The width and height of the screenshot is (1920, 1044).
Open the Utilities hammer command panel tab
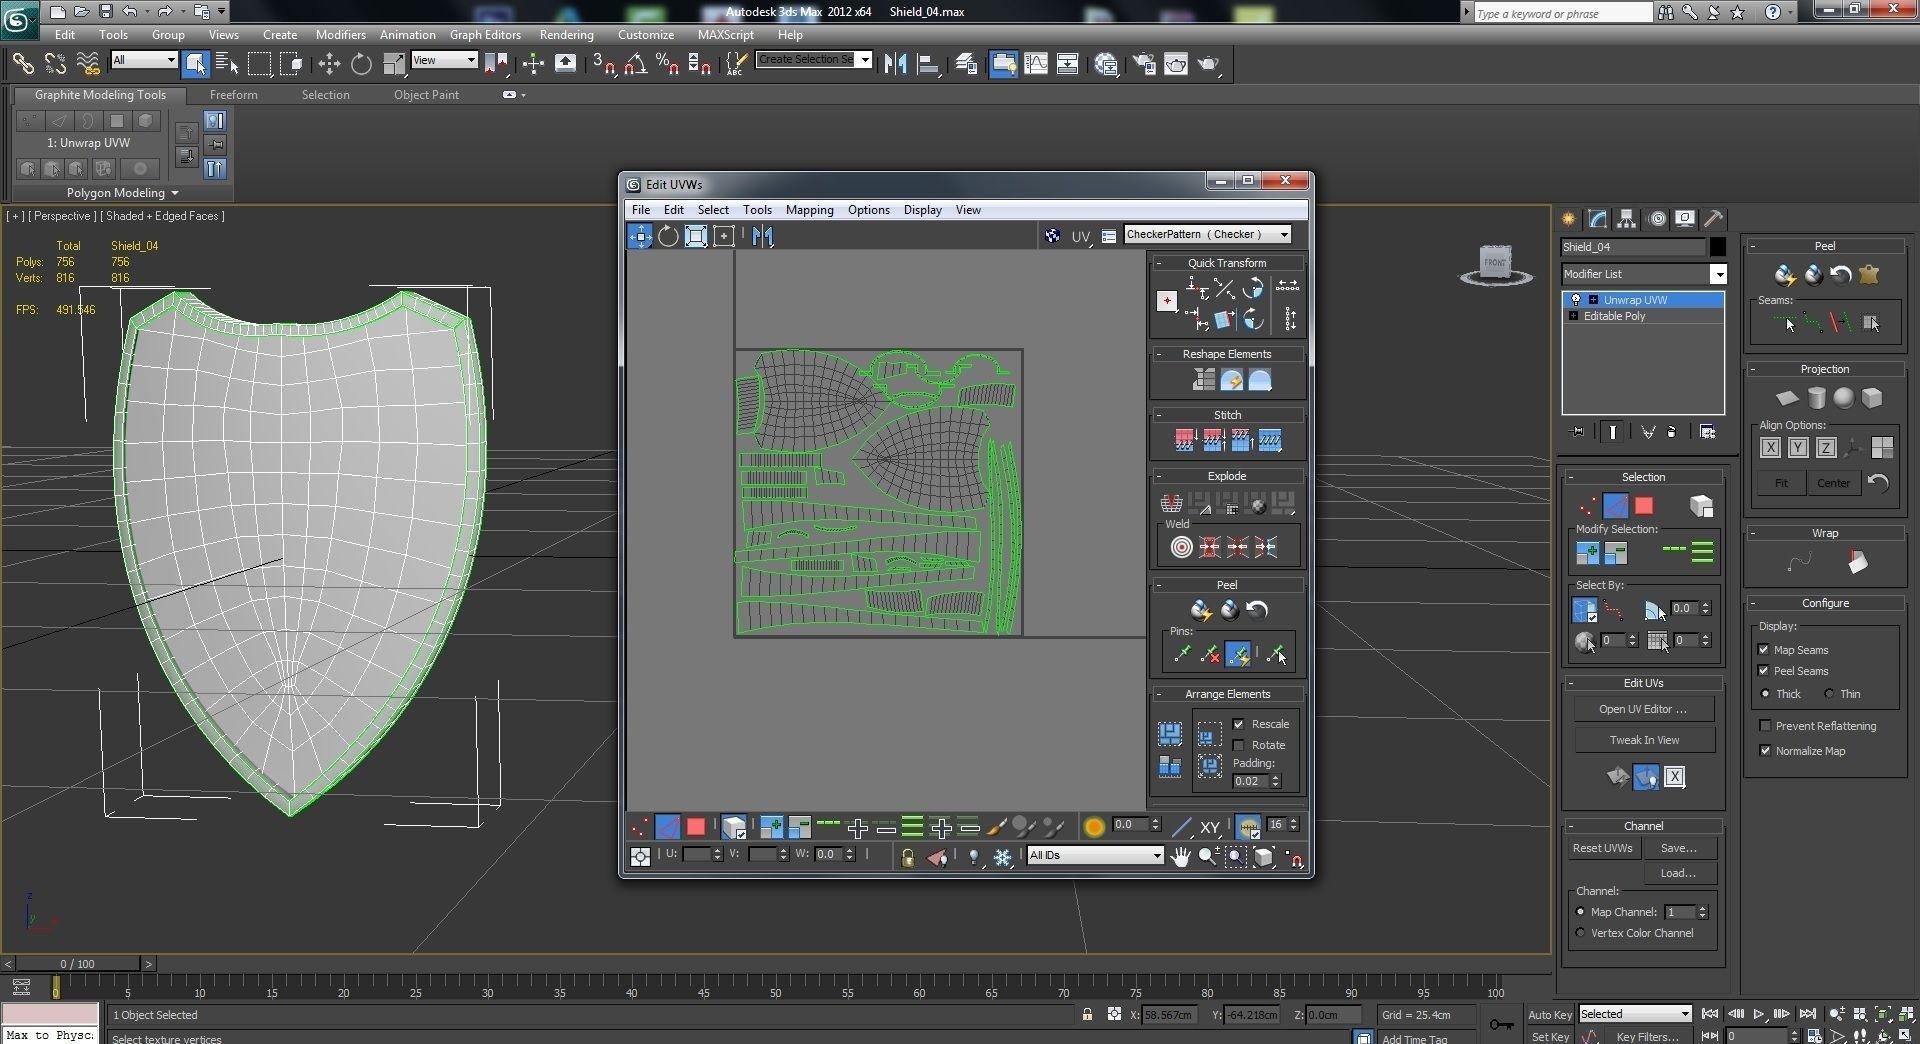pos(1713,219)
